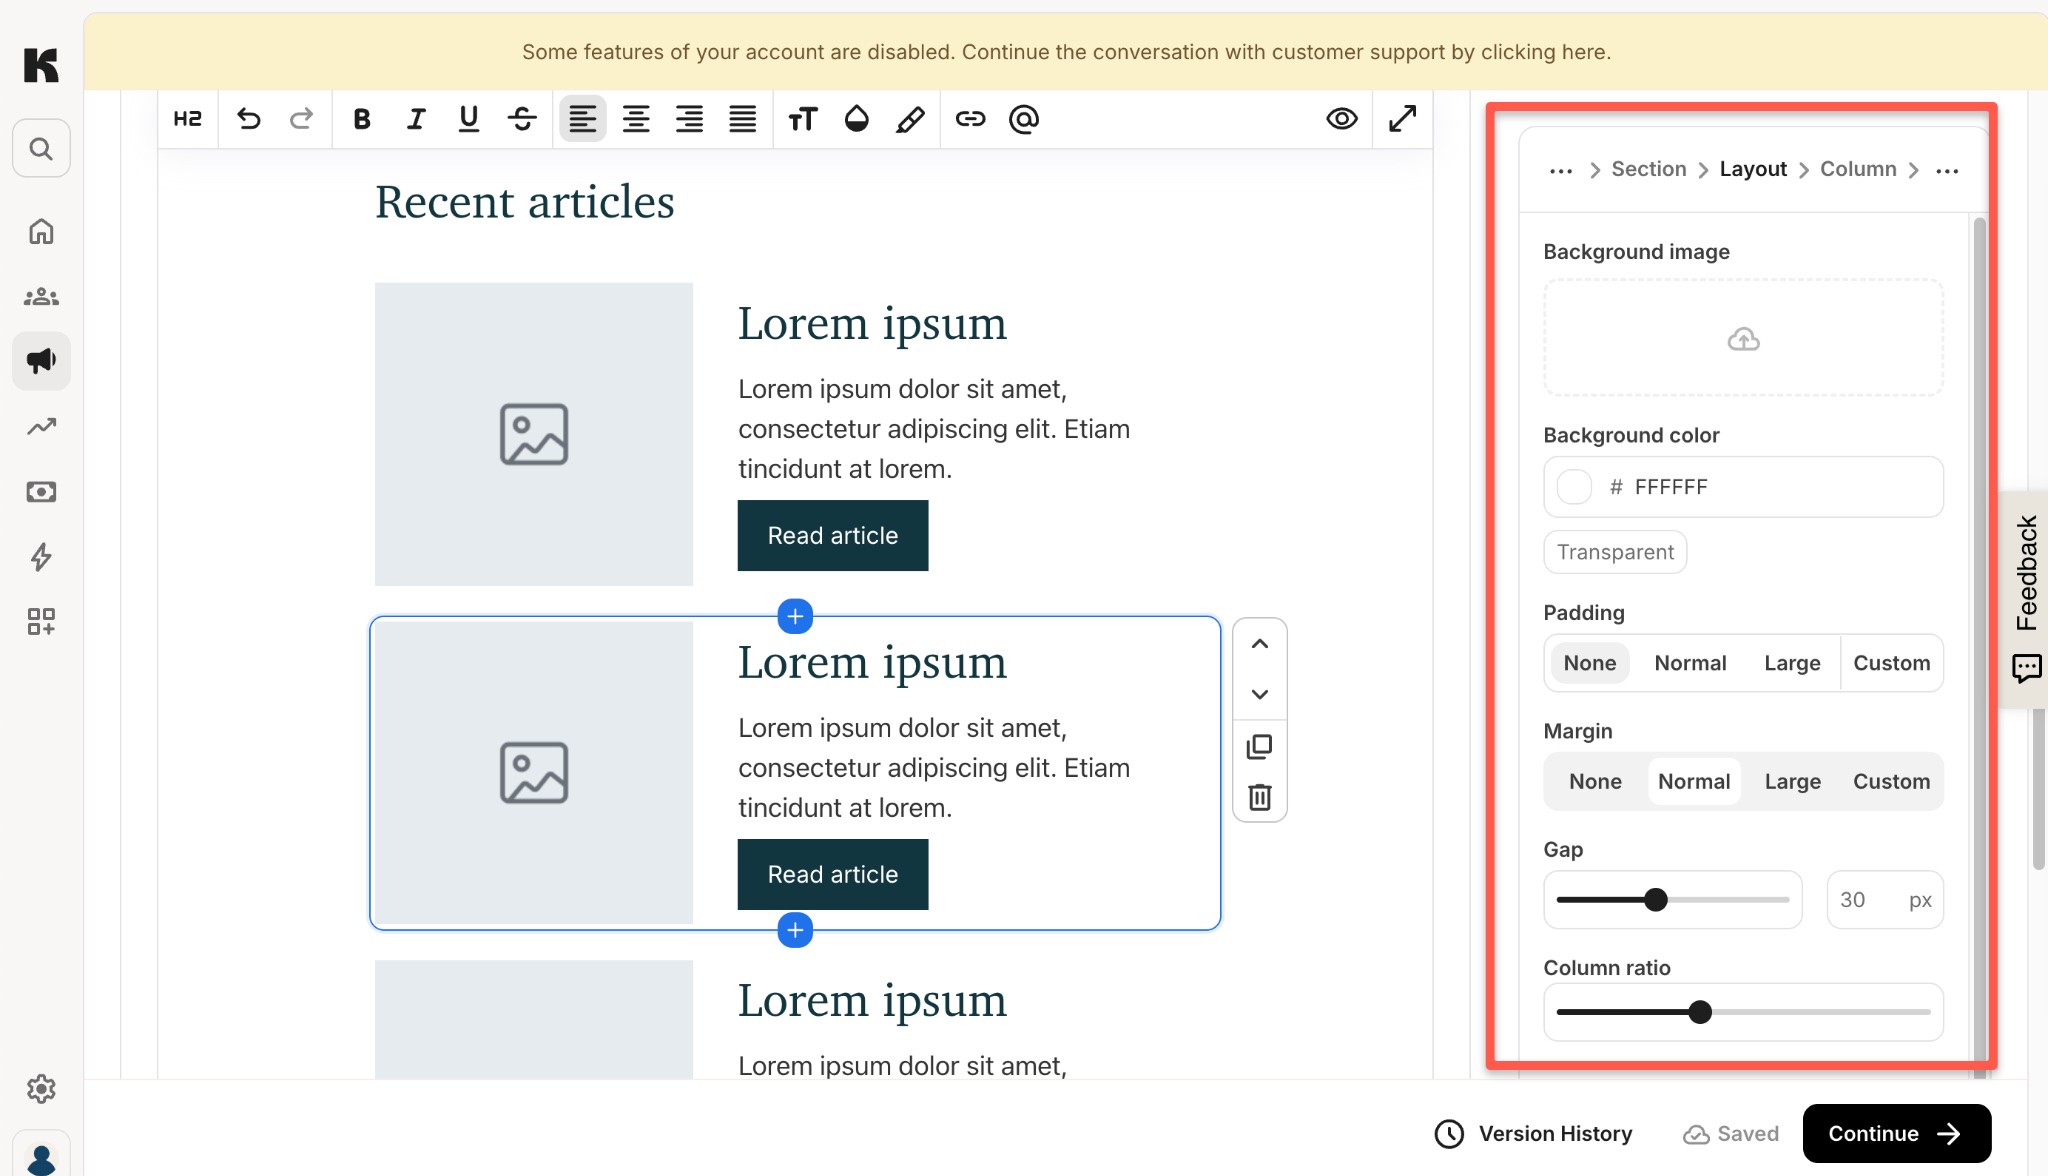Set Padding to Large

coord(1792,663)
